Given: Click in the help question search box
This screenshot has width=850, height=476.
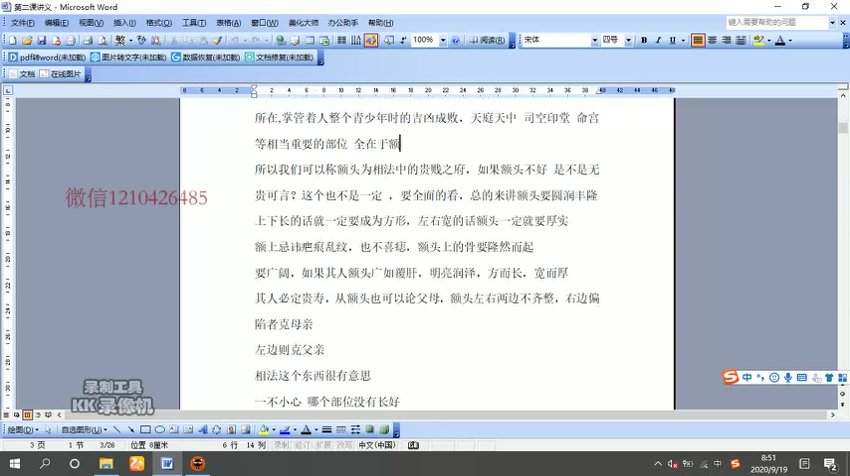Looking at the screenshot, I should [x=777, y=22].
